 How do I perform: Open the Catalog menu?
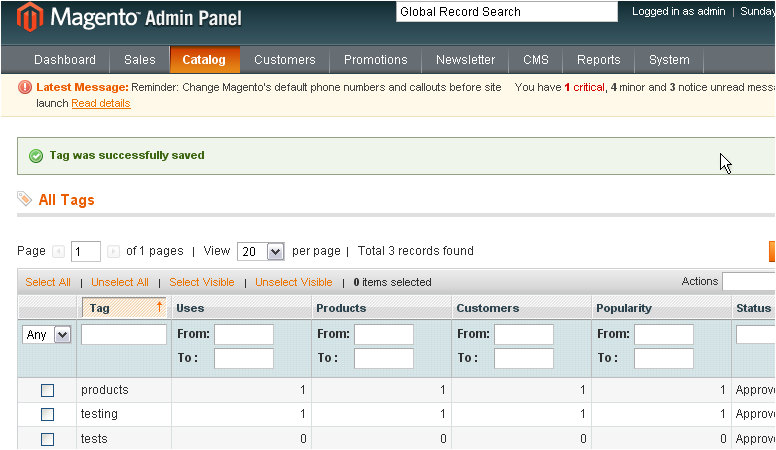[204, 60]
